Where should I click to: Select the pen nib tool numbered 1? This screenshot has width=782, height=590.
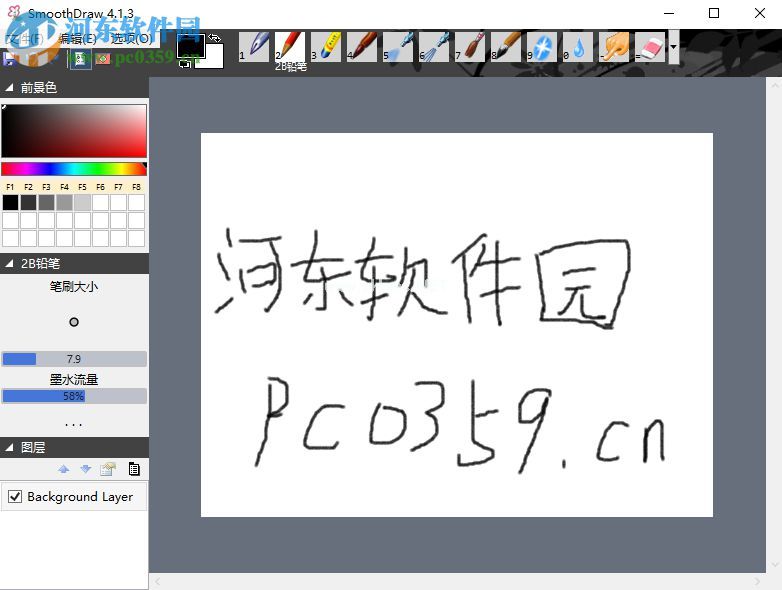254,47
